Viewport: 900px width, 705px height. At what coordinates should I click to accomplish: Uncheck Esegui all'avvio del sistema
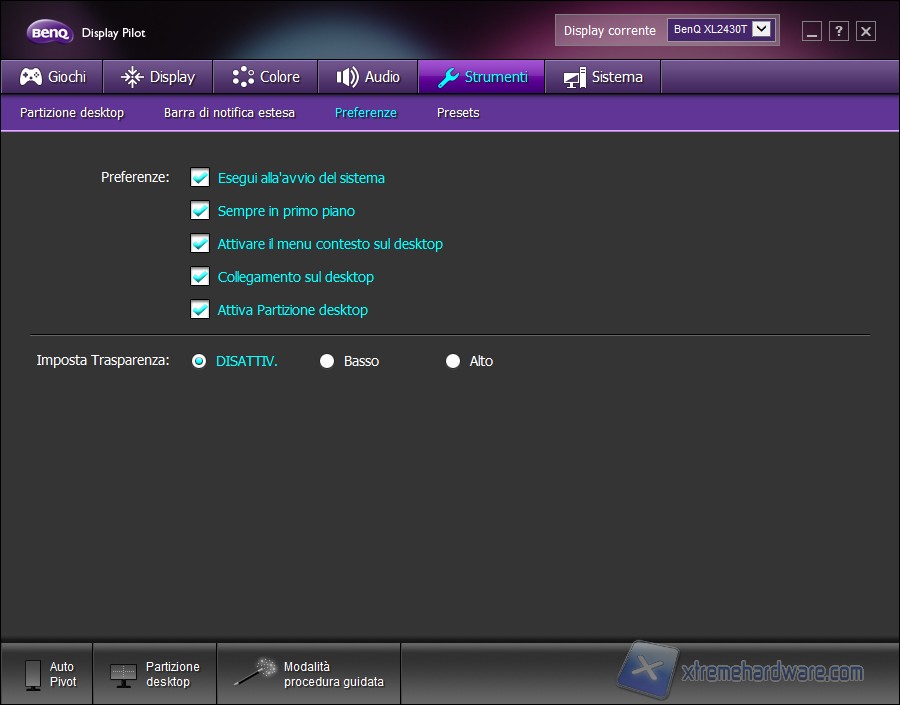pyautogui.click(x=200, y=178)
